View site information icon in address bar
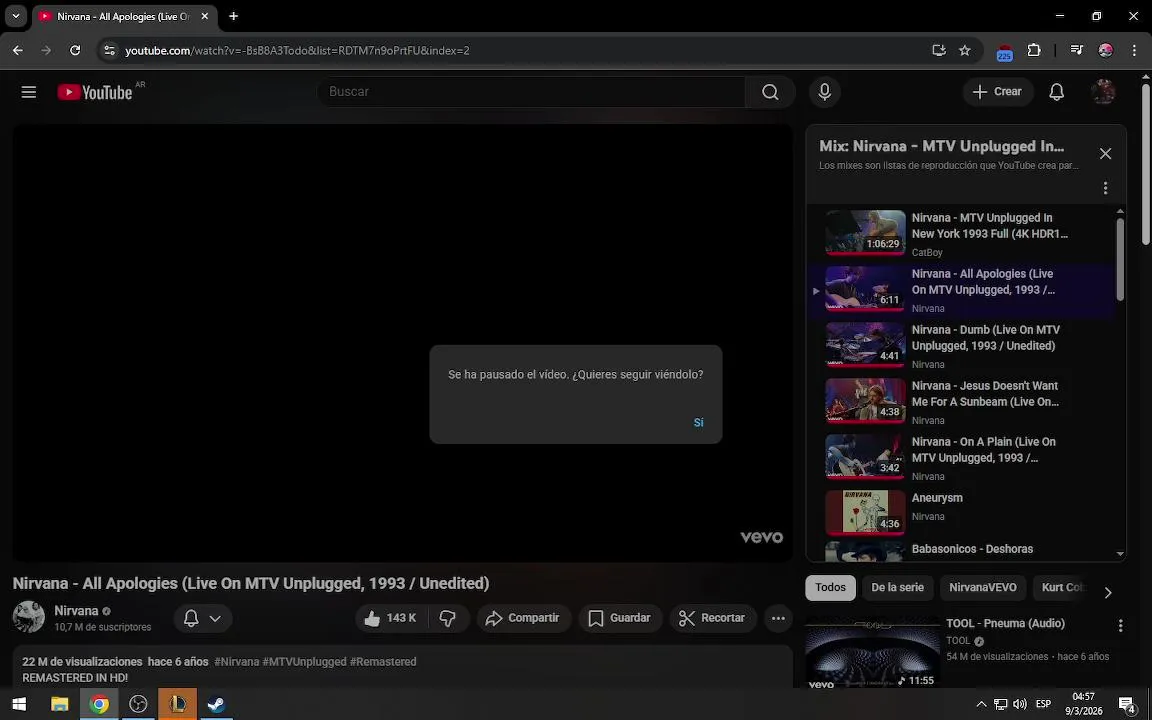1152x720 pixels. pyautogui.click(x=109, y=50)
